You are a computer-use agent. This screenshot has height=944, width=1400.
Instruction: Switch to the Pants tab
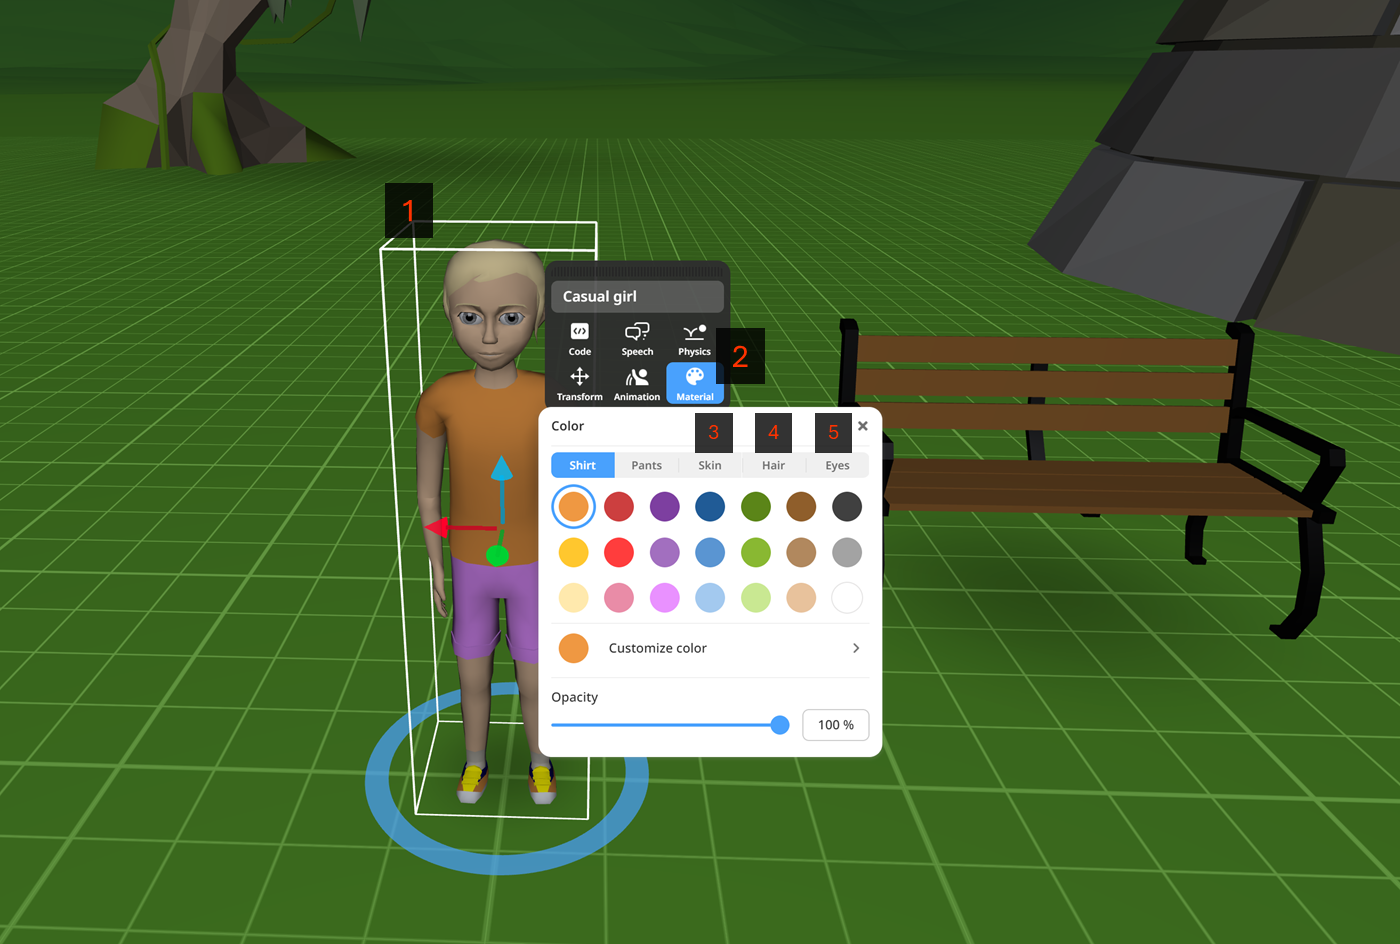click(x=646, y=465)
